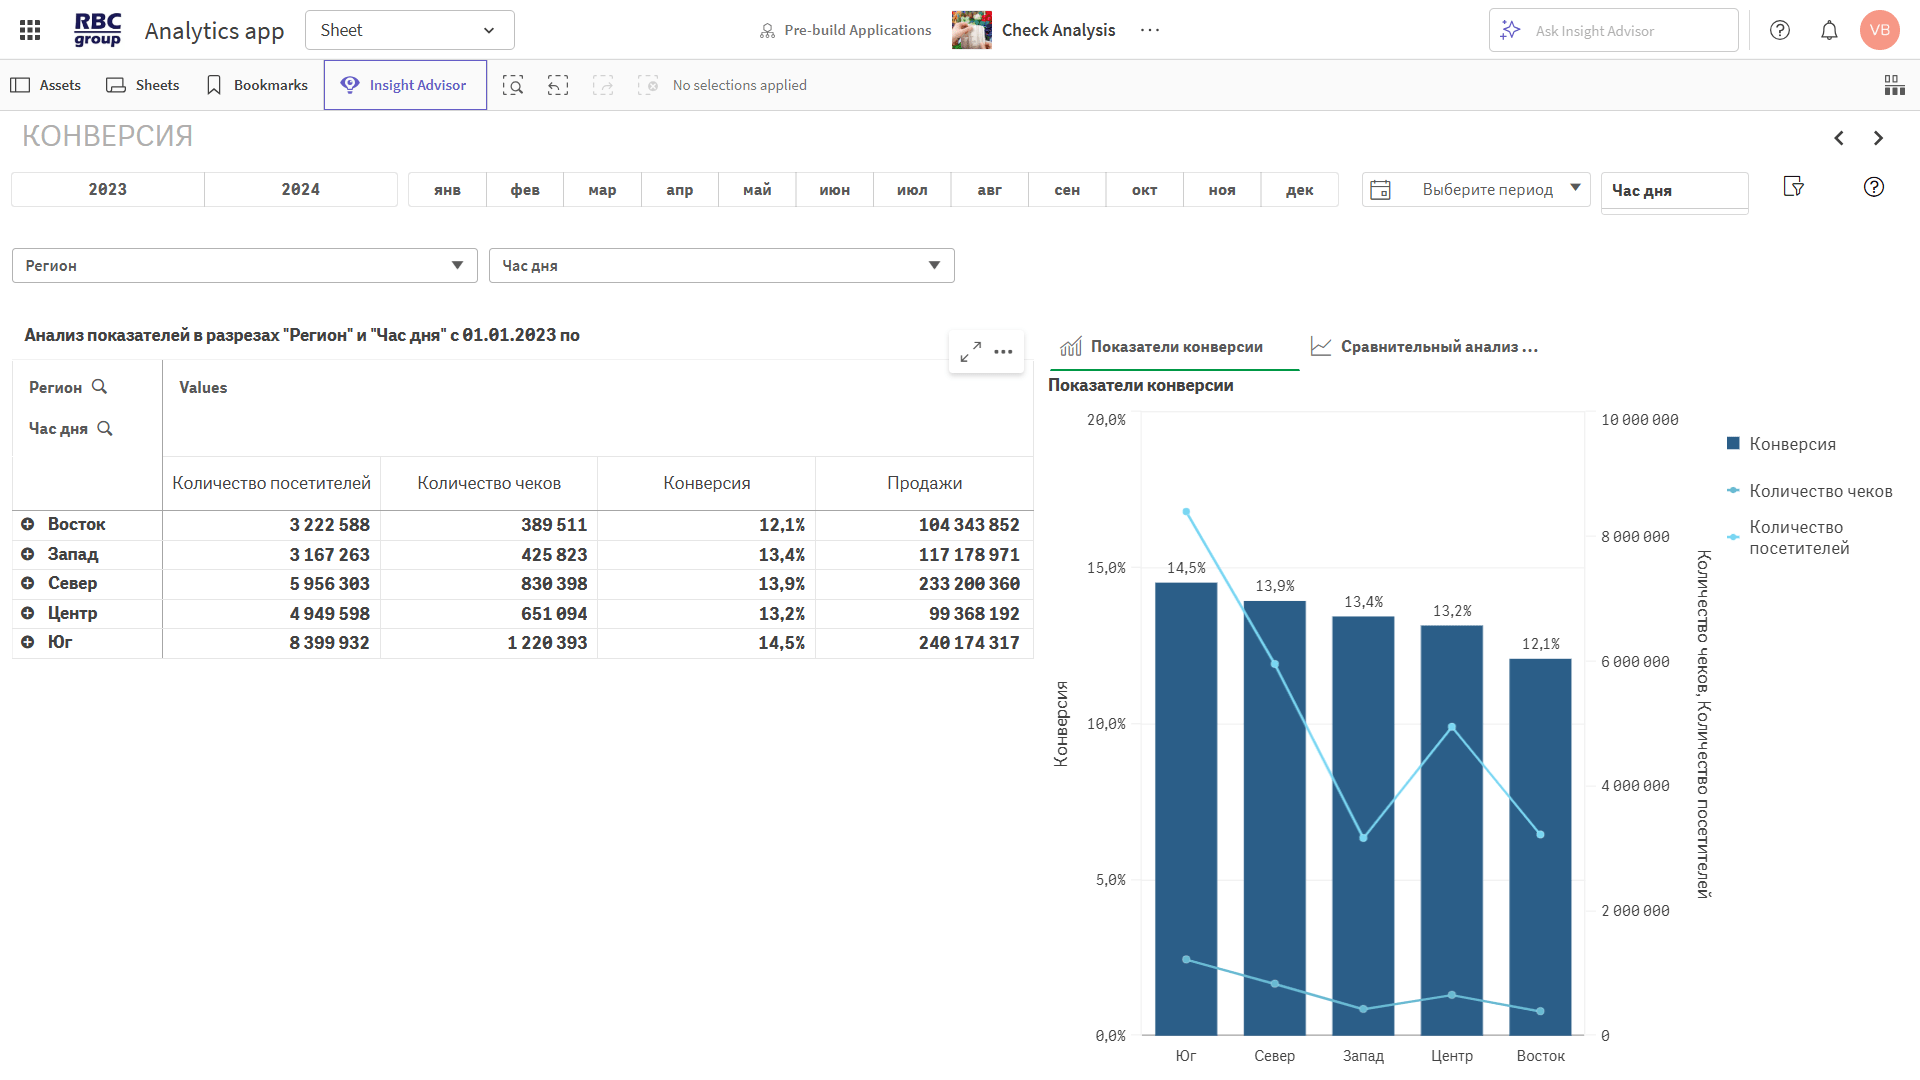Click Конверсия legend color swatch

(1733, 444)
